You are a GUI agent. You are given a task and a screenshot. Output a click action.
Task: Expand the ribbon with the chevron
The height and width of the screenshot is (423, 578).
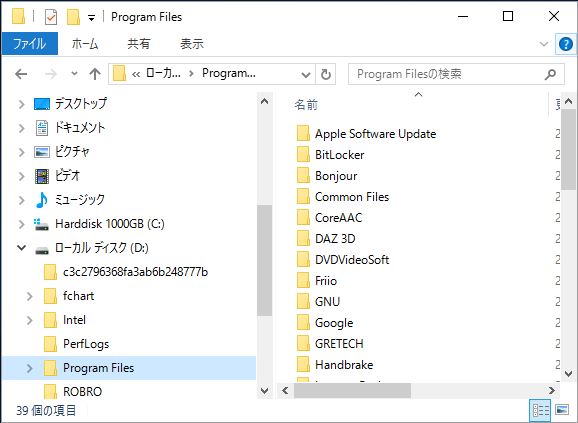544,44
